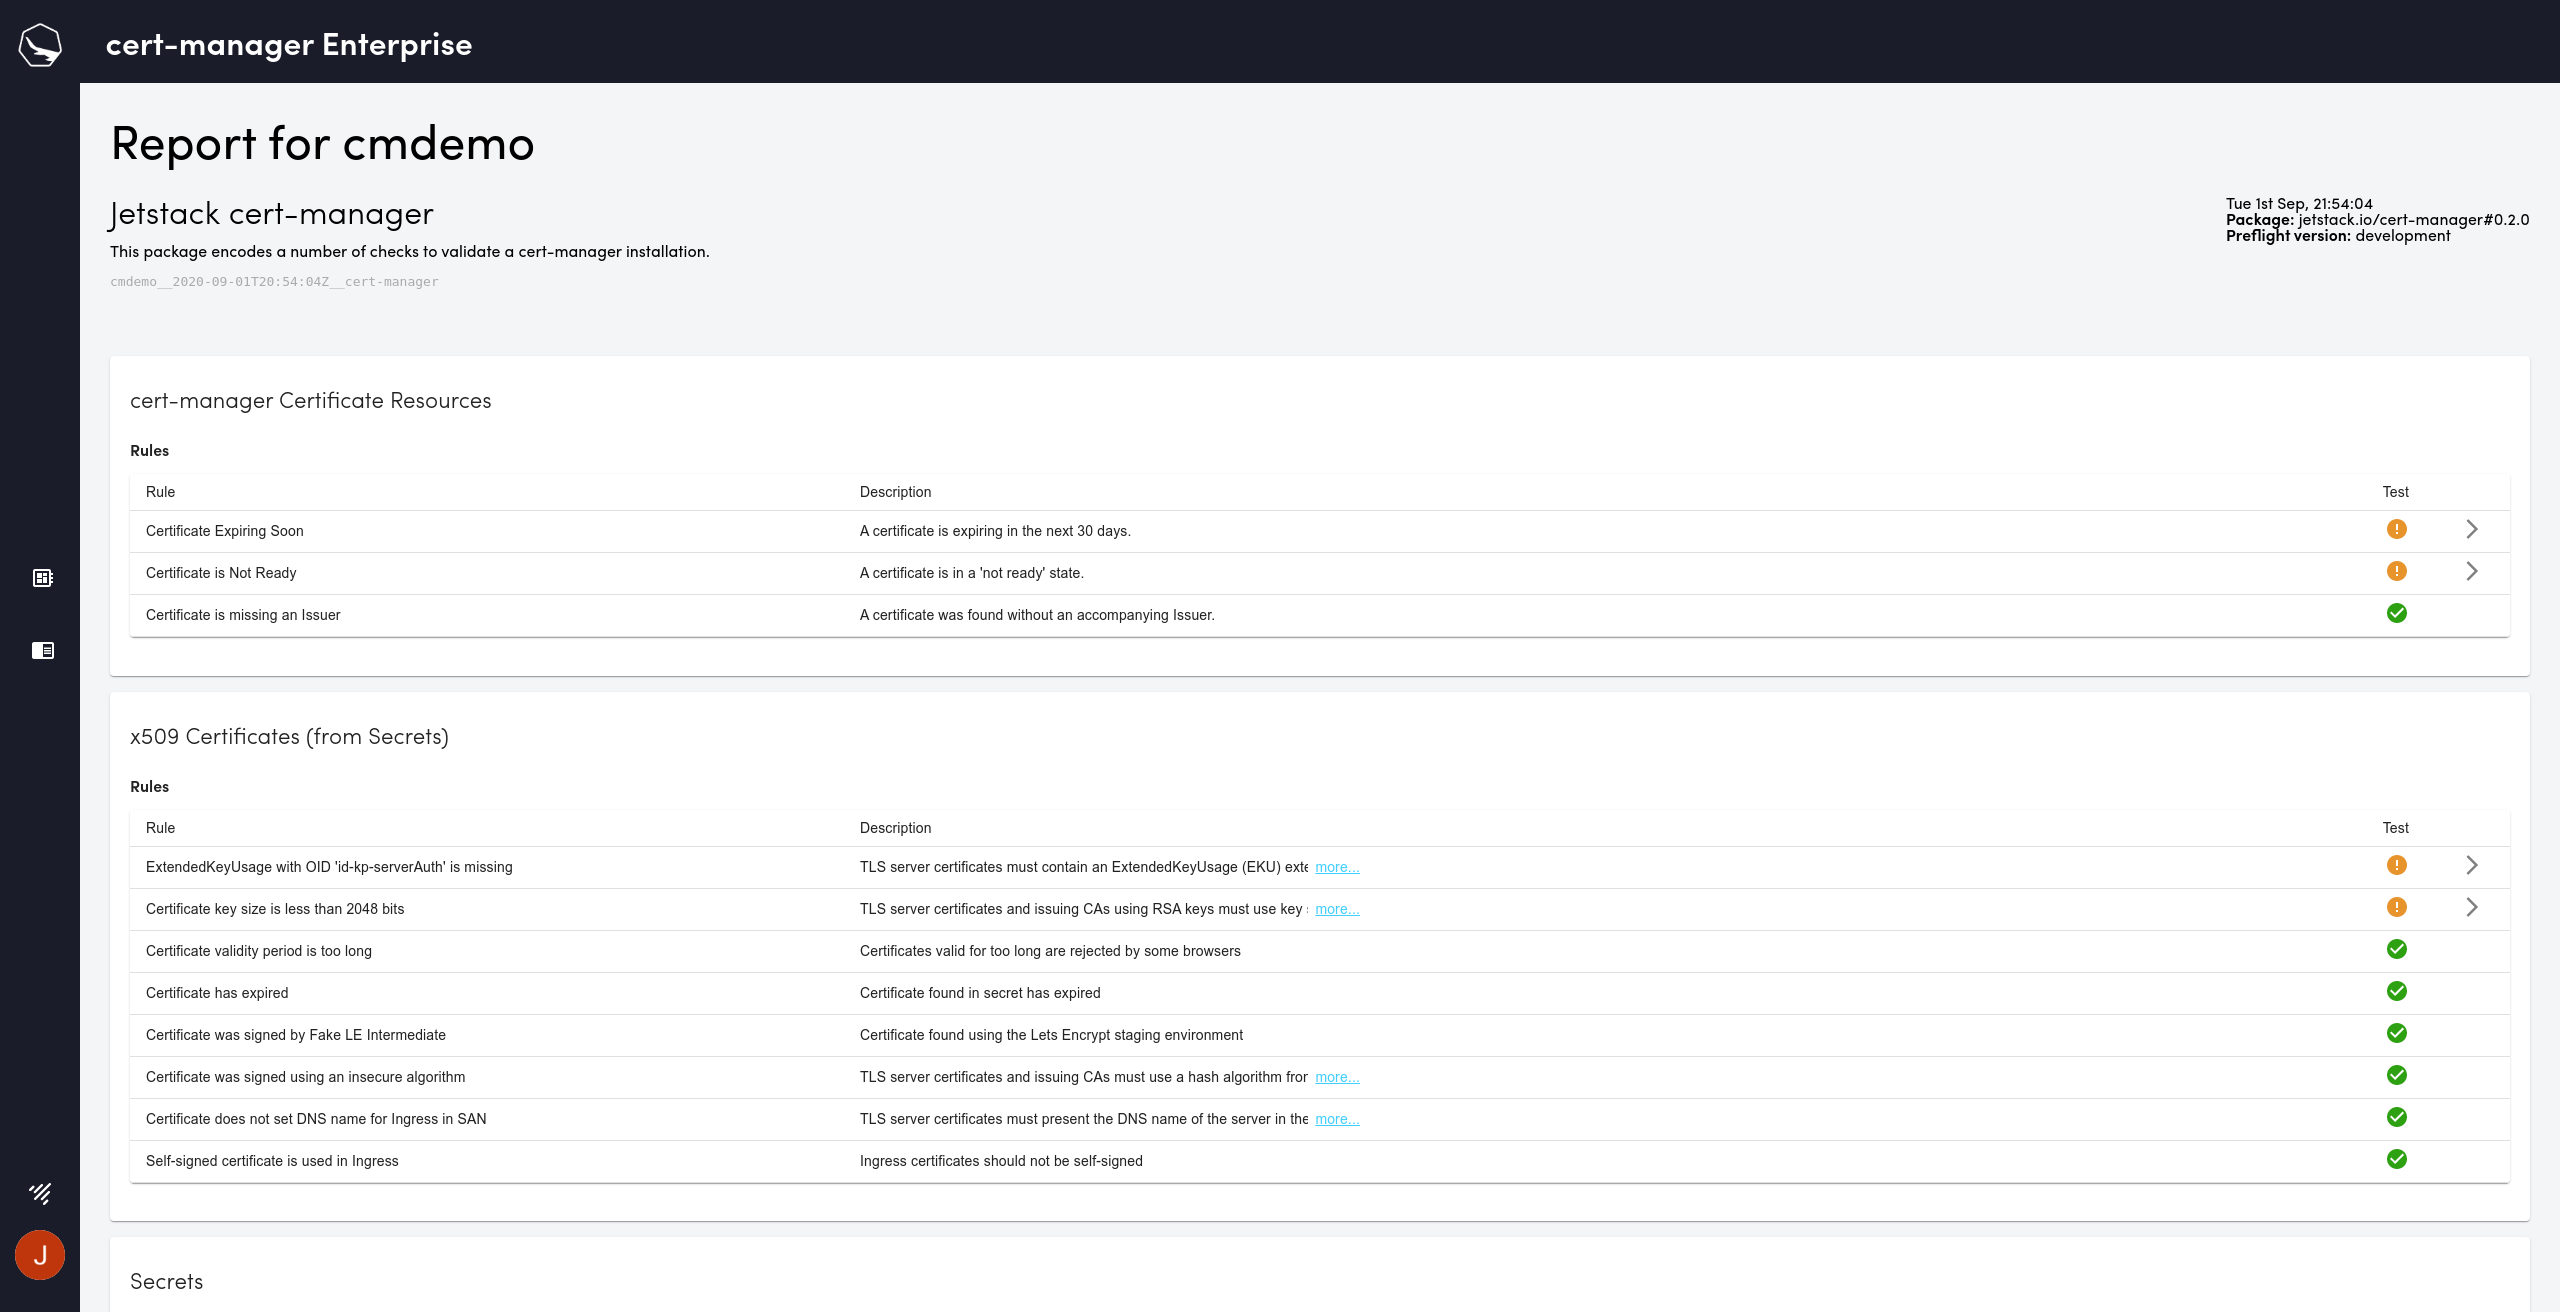Click the warning icon beside Certificate Expiring Soon

[x=2396, y=529]
